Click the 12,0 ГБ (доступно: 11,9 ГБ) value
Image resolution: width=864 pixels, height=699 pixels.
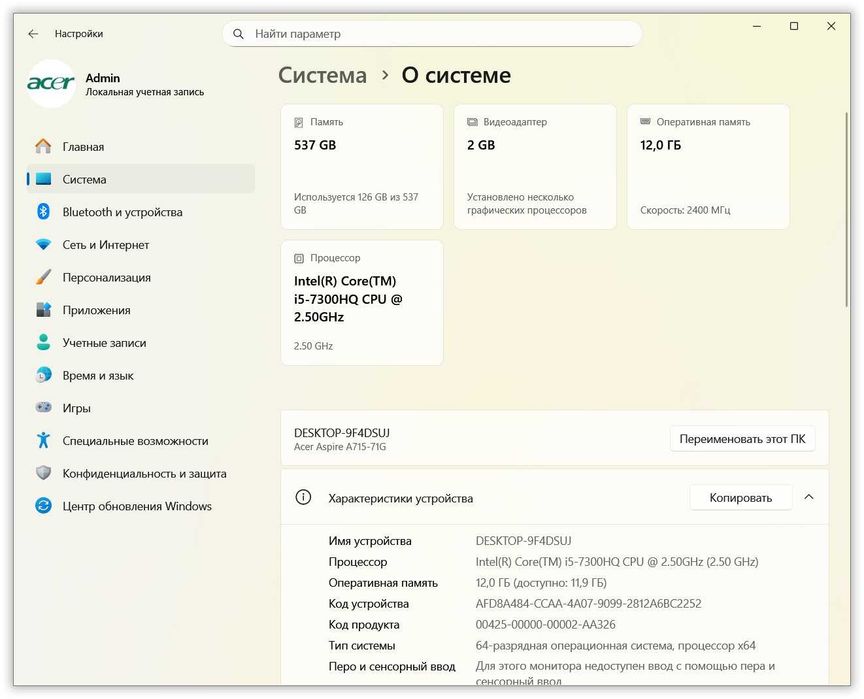tap(541, 583)
